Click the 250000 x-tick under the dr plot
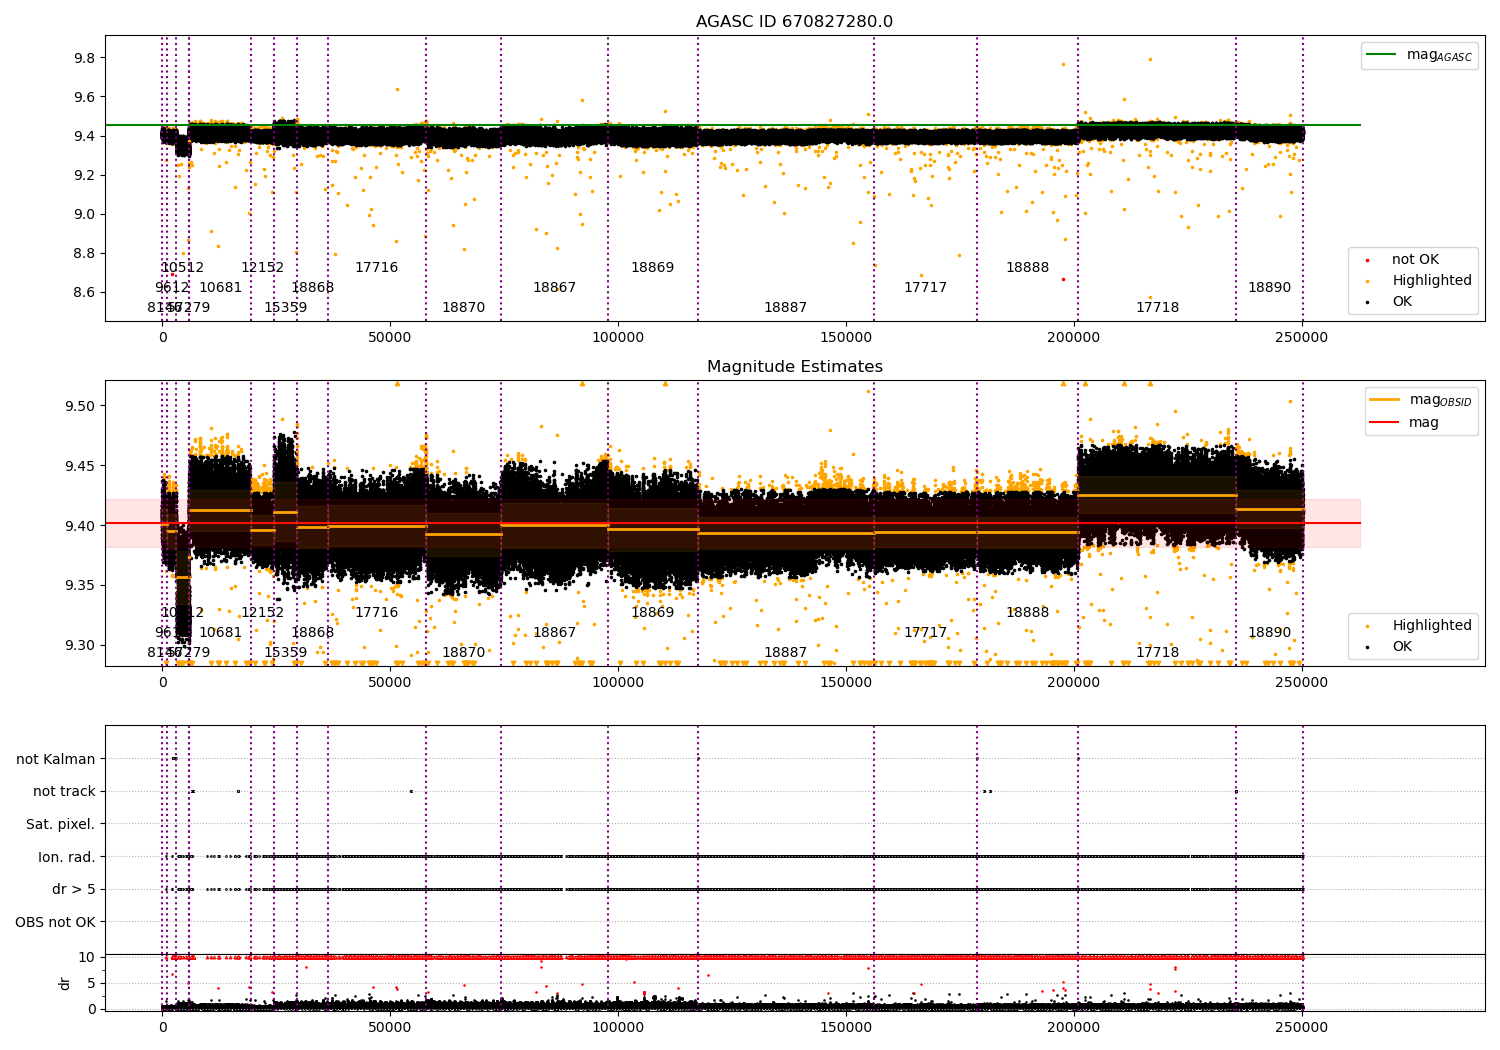The image size is (1500, 1050). pyautogui.click(x=1303, y=1028)
